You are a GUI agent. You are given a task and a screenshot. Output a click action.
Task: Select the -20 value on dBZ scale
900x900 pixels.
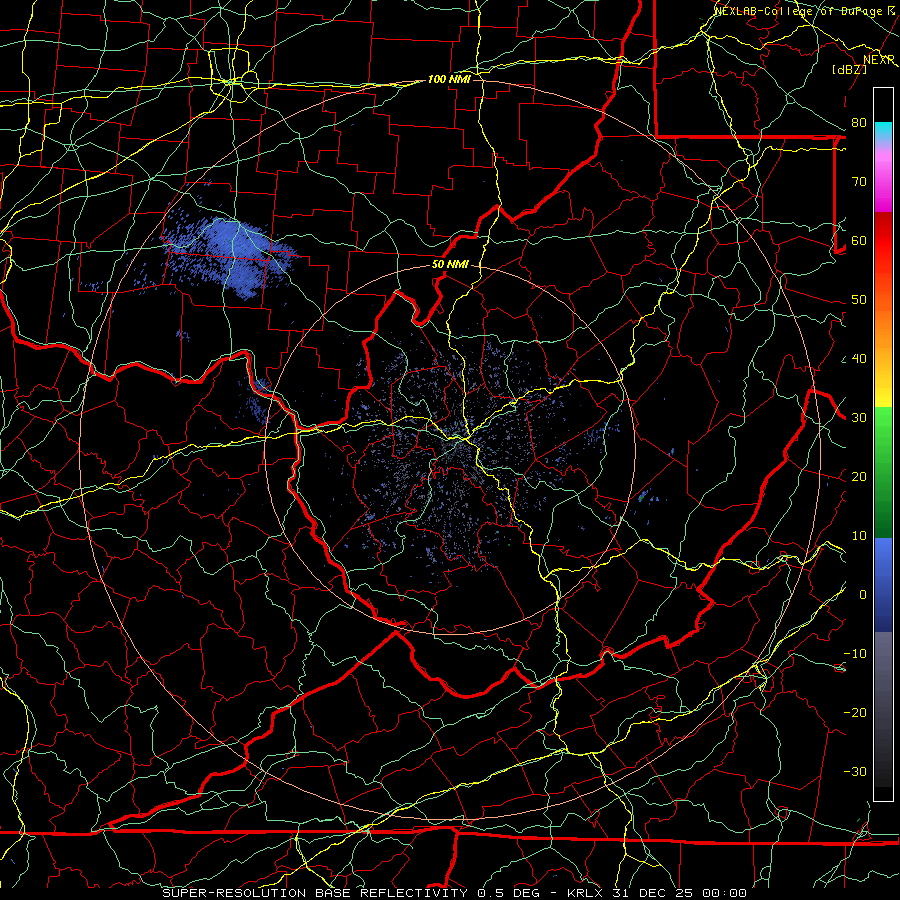pos(855,712)
